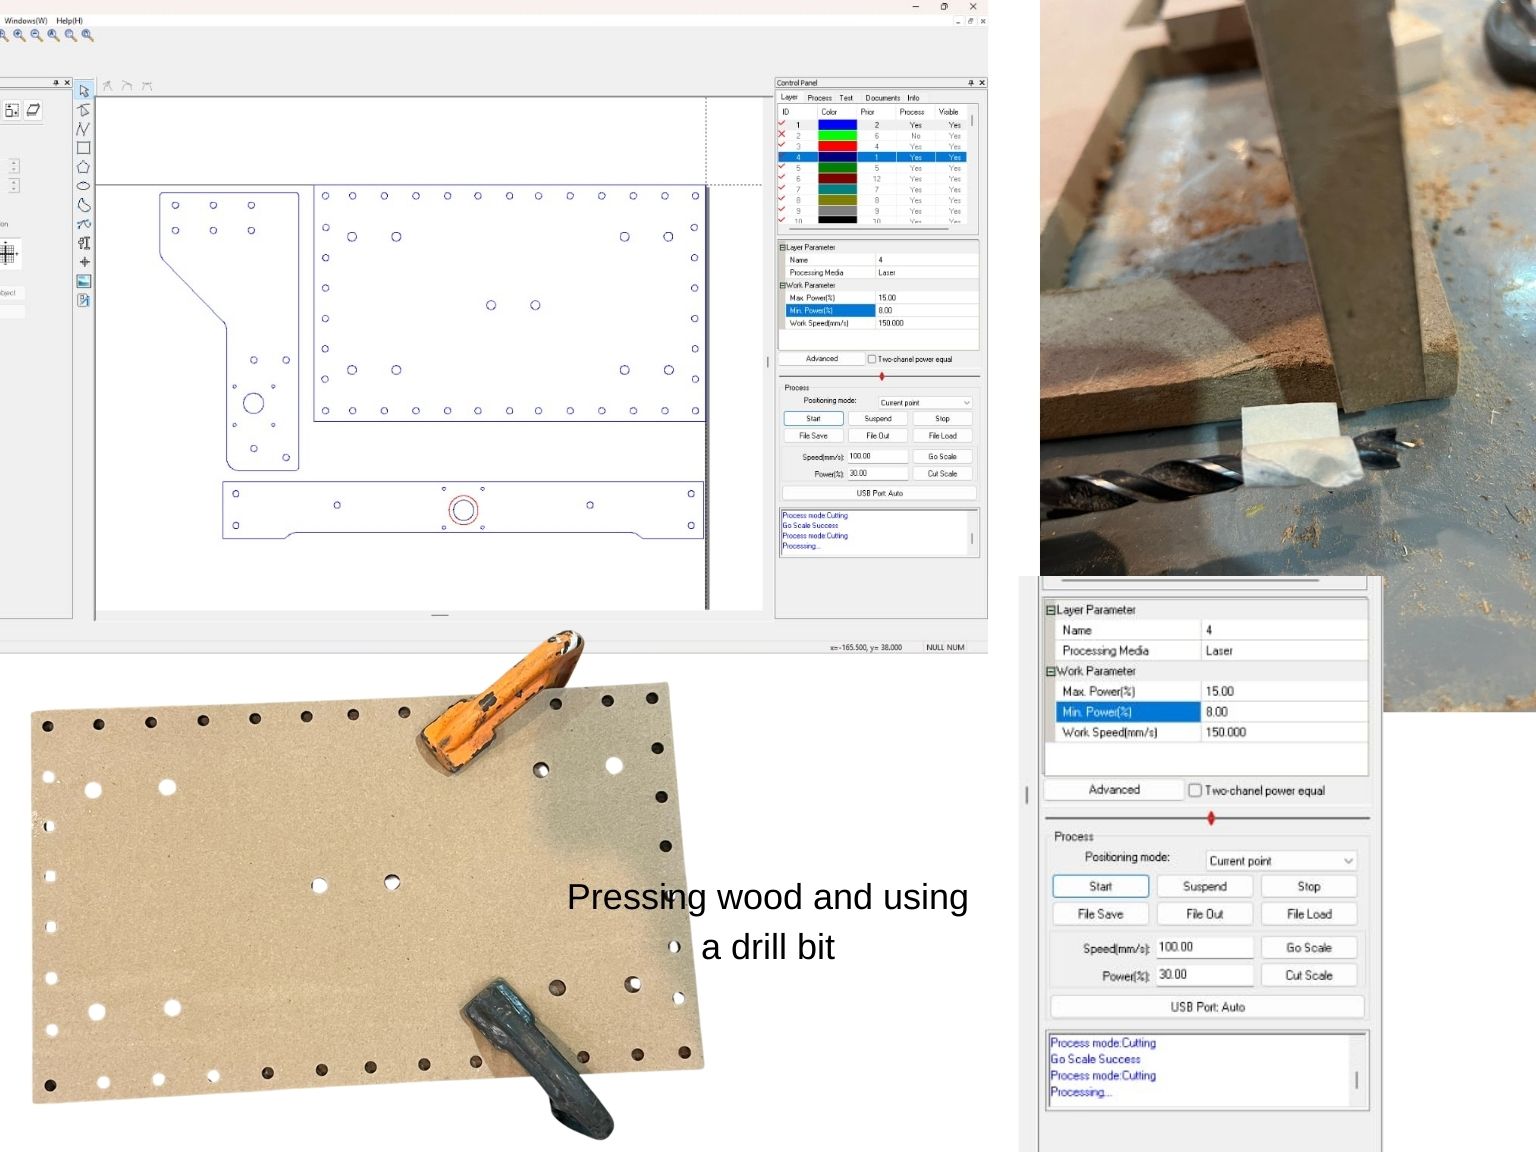Pick the pentagon polygon drawing tool

coord(84,167)
